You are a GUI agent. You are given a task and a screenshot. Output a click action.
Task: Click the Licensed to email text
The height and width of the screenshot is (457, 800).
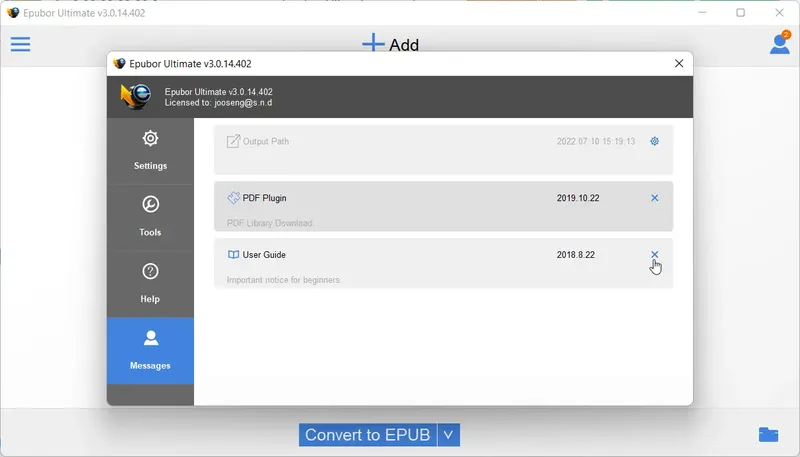218,103
